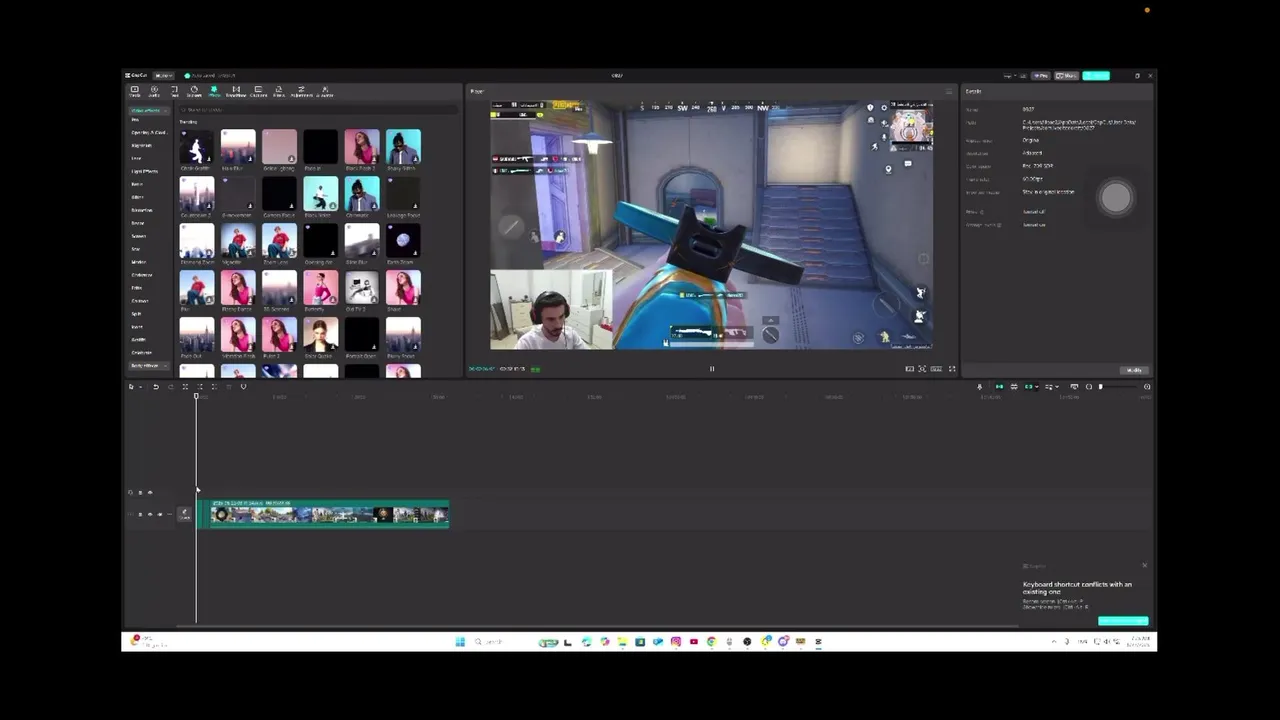Select the video clip on the timeline
Image resolution: width=1280 pixels, height=720 pixels.
point(323,514)
